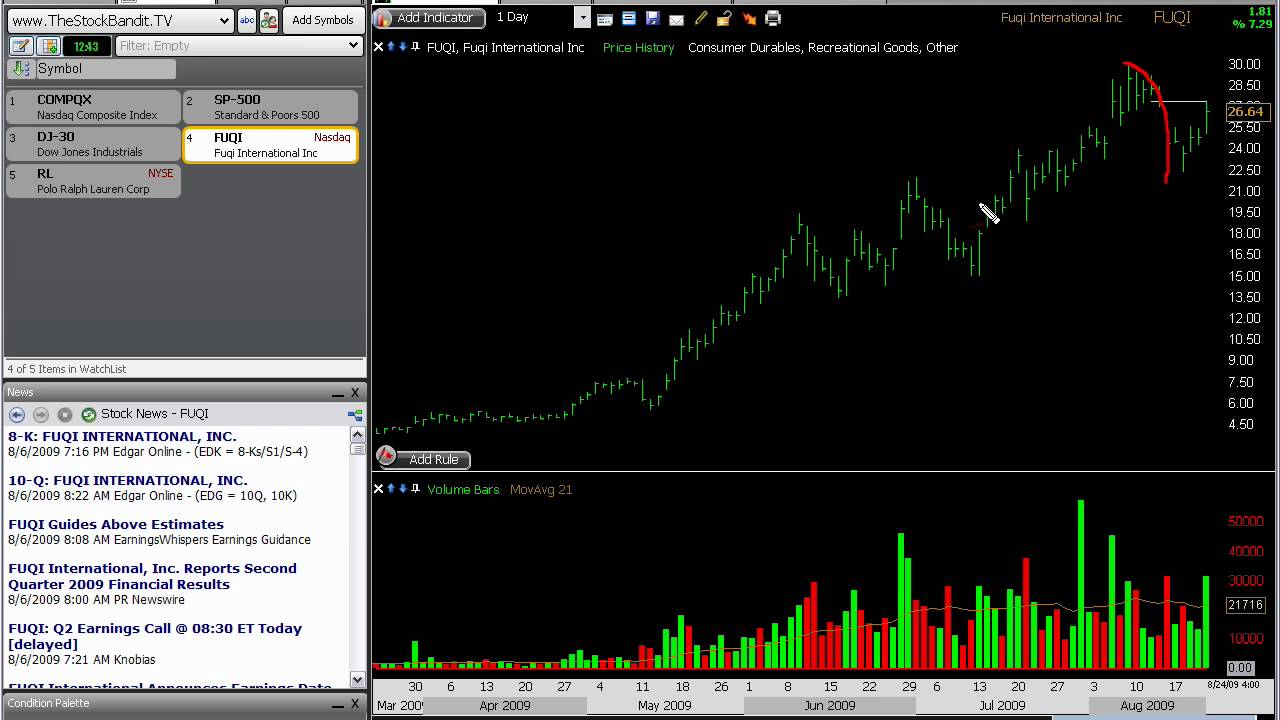Go back in the News panel
Viewport: 1280px width, 720px height.
pyautogui.click(x=17, y=414)
